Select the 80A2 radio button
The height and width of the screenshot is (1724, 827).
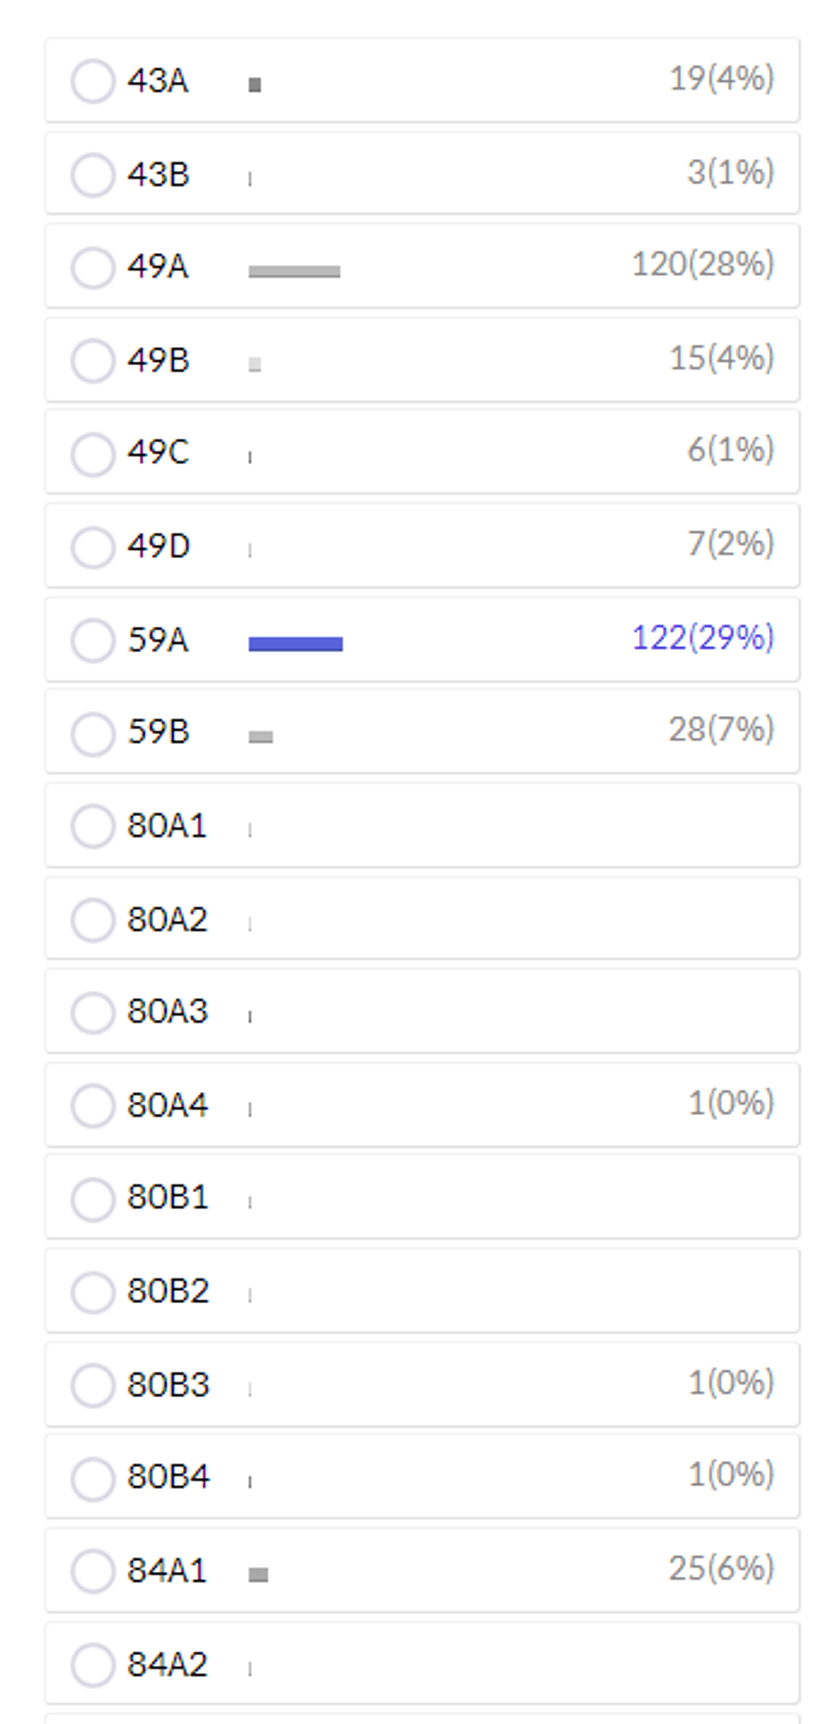tap(93, 919)
